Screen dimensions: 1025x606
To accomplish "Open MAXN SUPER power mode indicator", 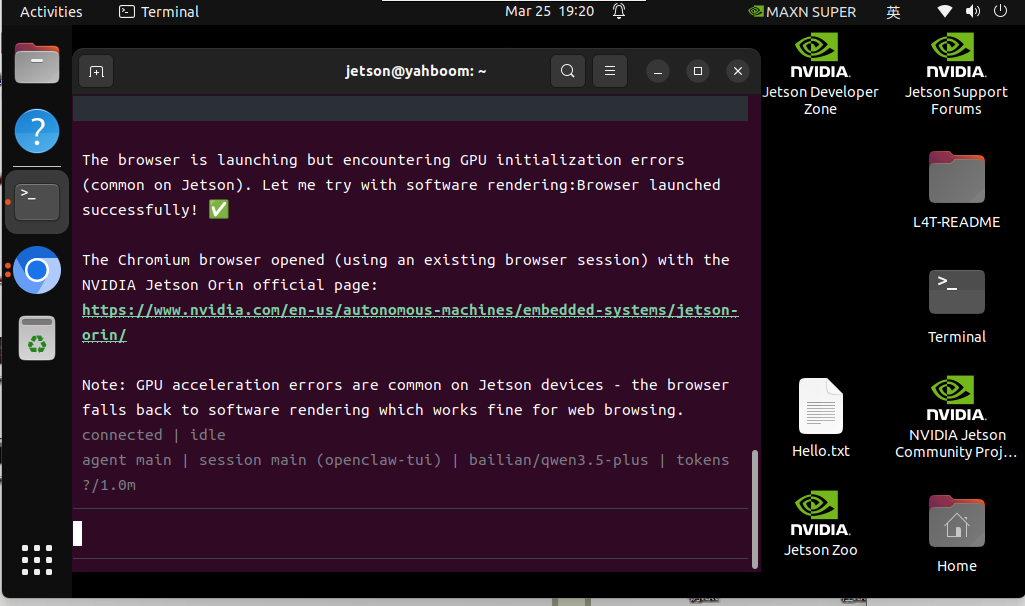I will (x=802, y=12).
